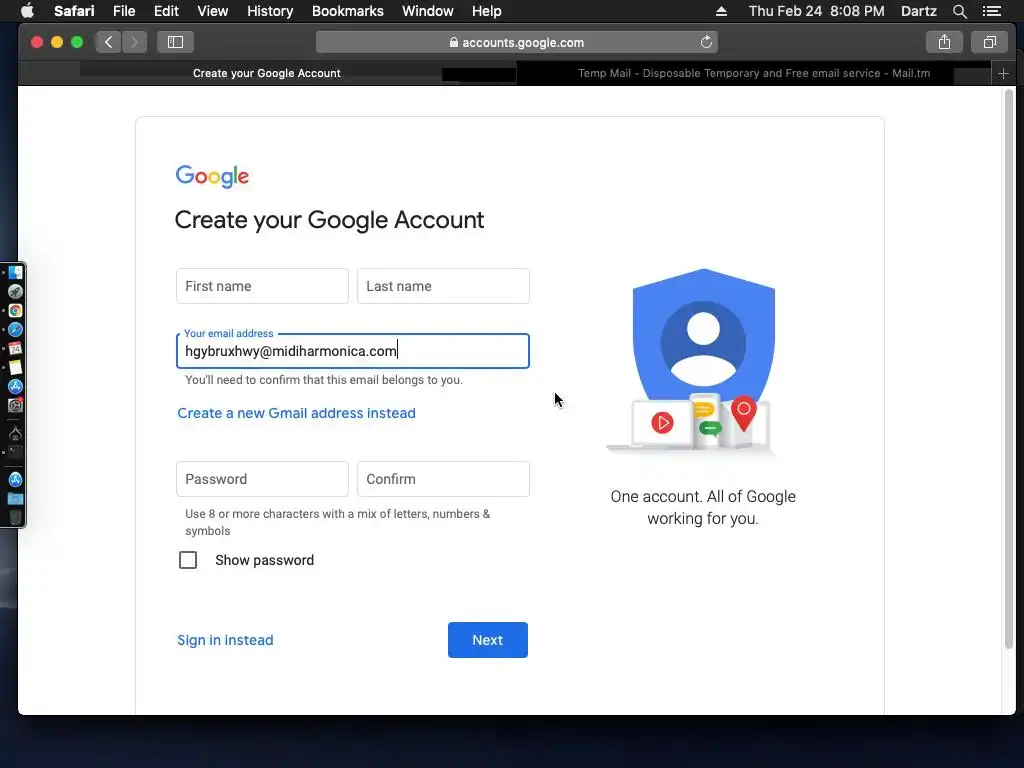Viewport: 1024px width, 768px height.
Task: Click the email address field
Action: (353, 351)
